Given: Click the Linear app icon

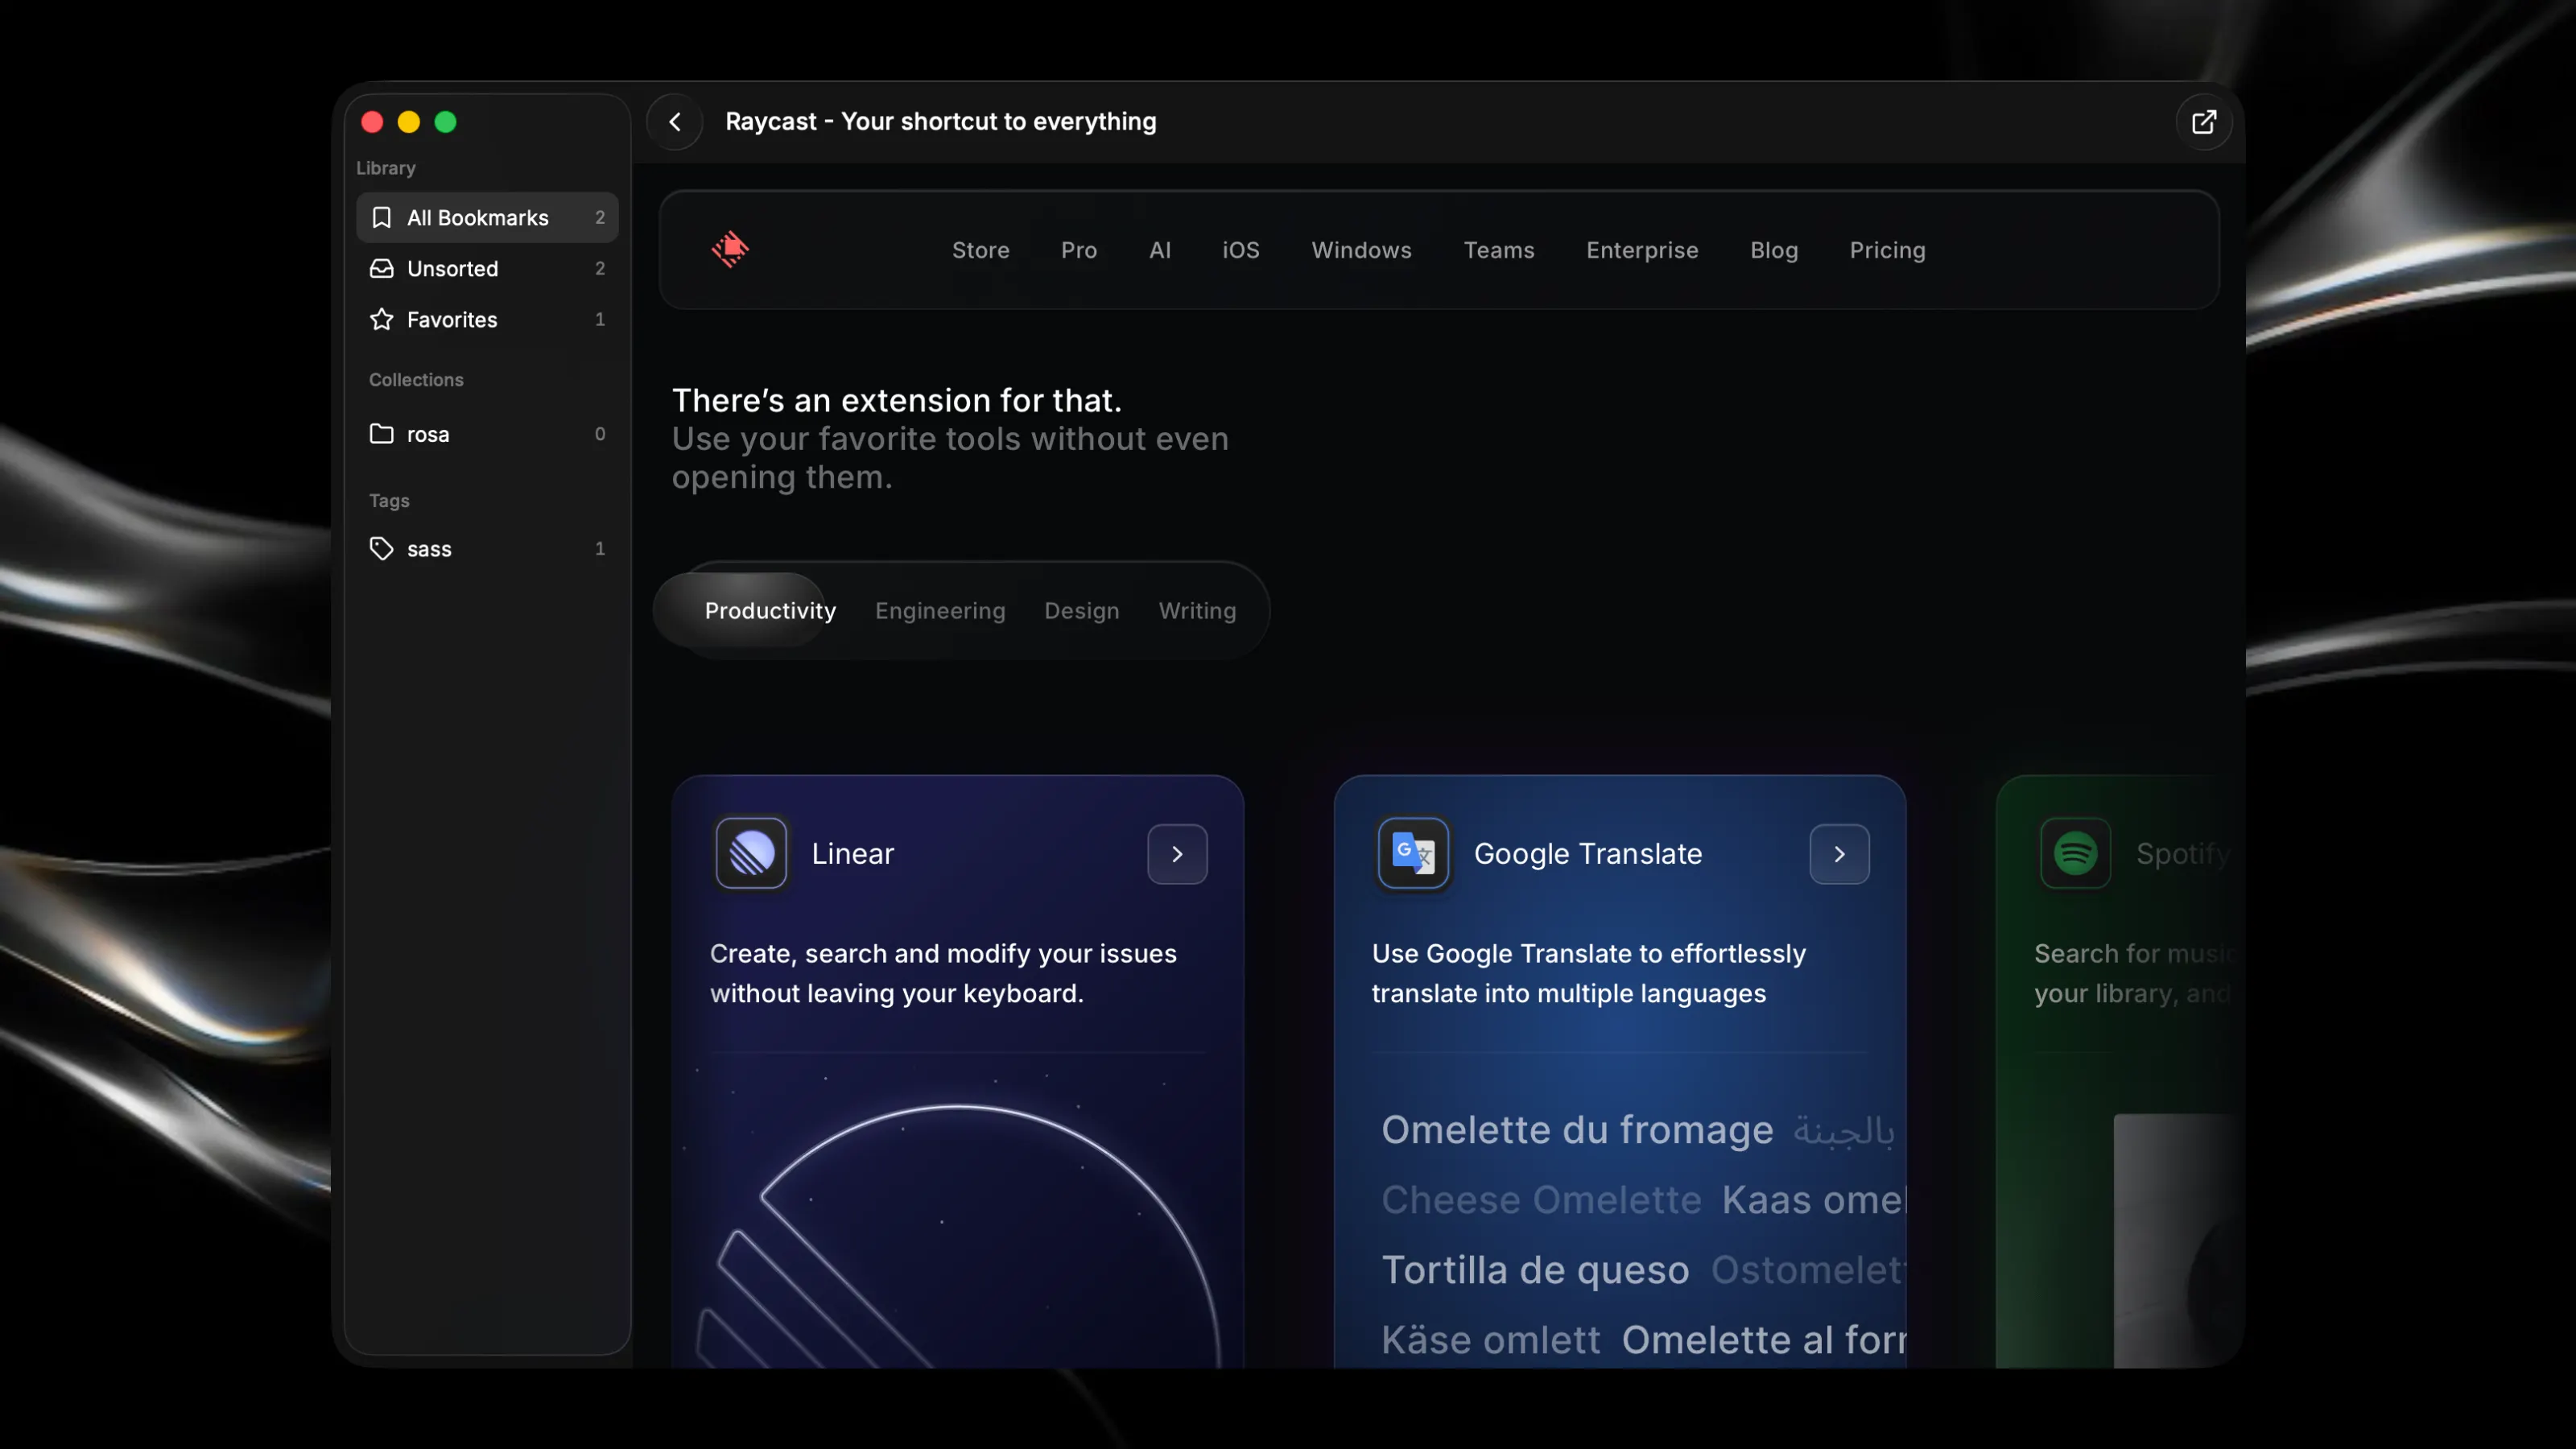Looking at the screenshot, I should 751,853.
